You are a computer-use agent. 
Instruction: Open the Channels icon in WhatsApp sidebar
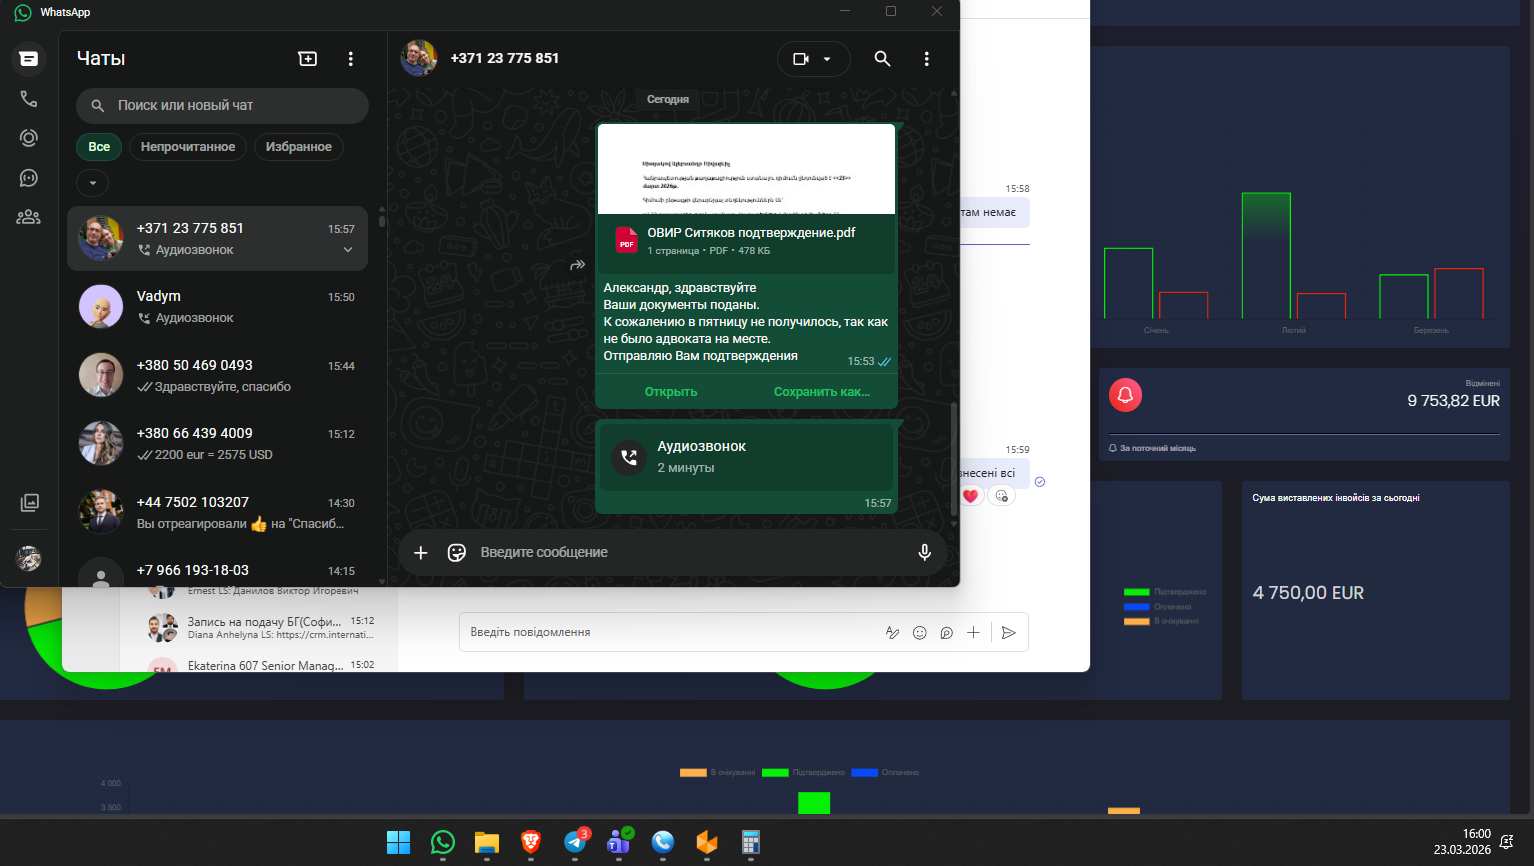29,178
